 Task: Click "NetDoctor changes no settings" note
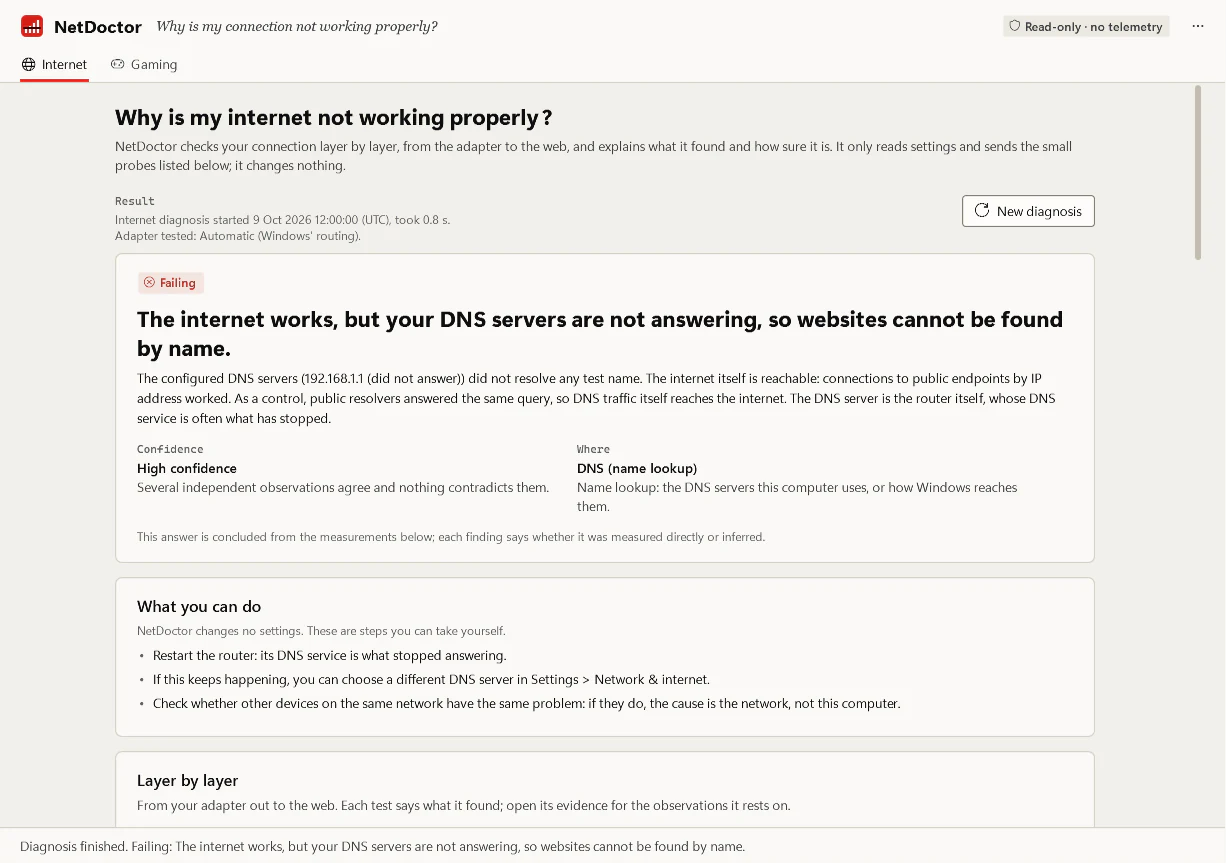(x=321, y=631)
